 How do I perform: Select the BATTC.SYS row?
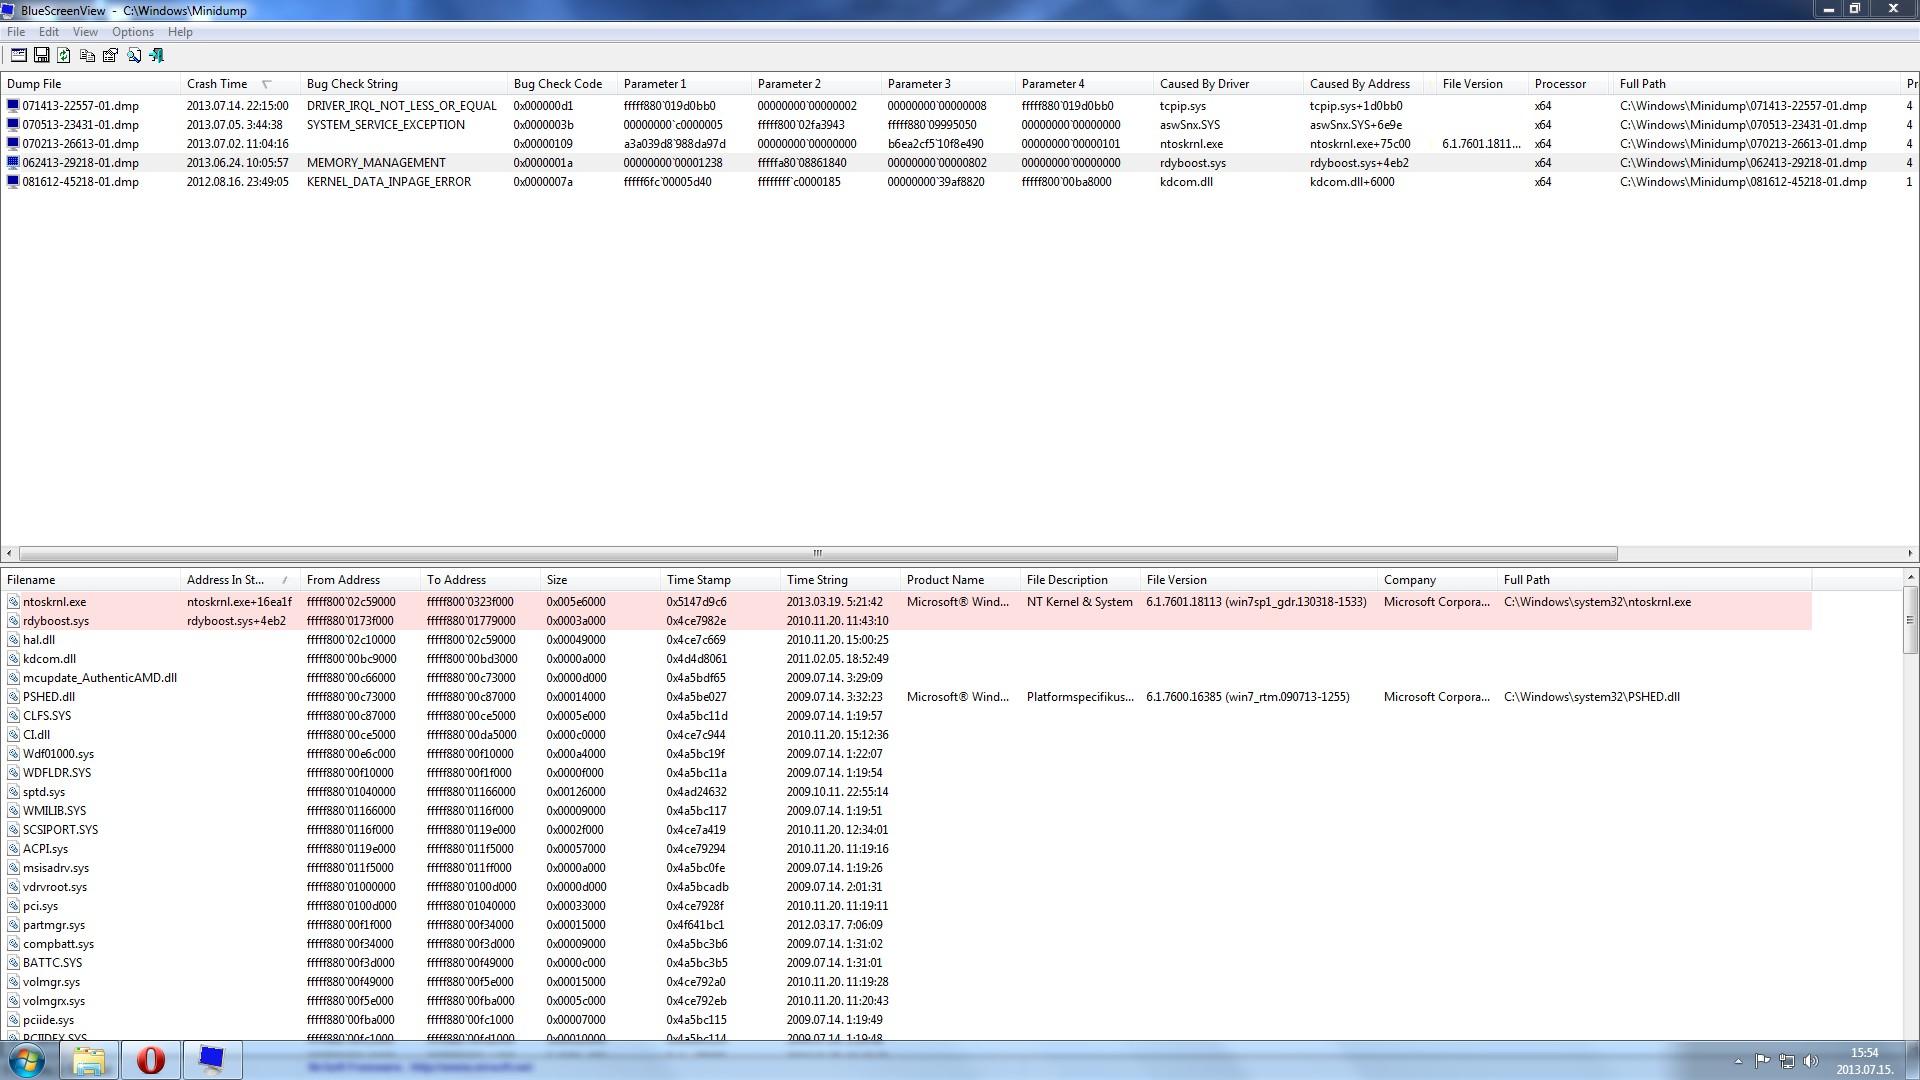[907, 962]
